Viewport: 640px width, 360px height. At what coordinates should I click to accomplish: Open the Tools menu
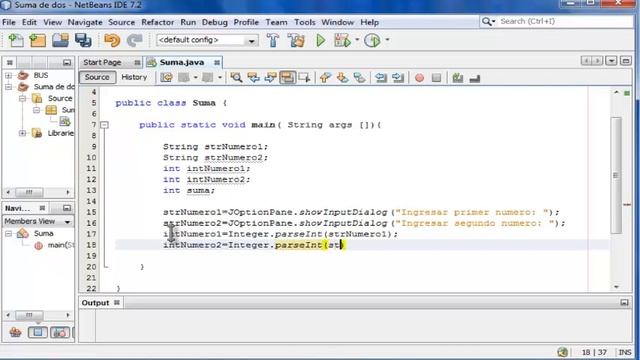click(304, 22)
